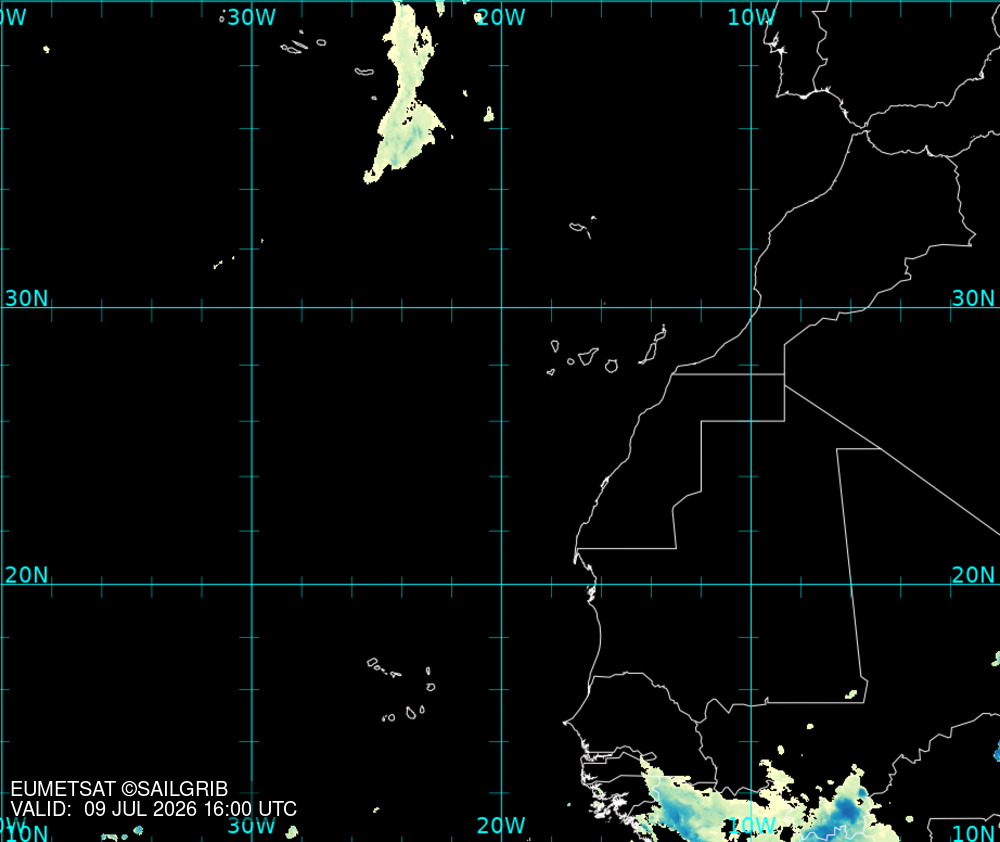Click the 30W longitude label at top

pos(251,17)
